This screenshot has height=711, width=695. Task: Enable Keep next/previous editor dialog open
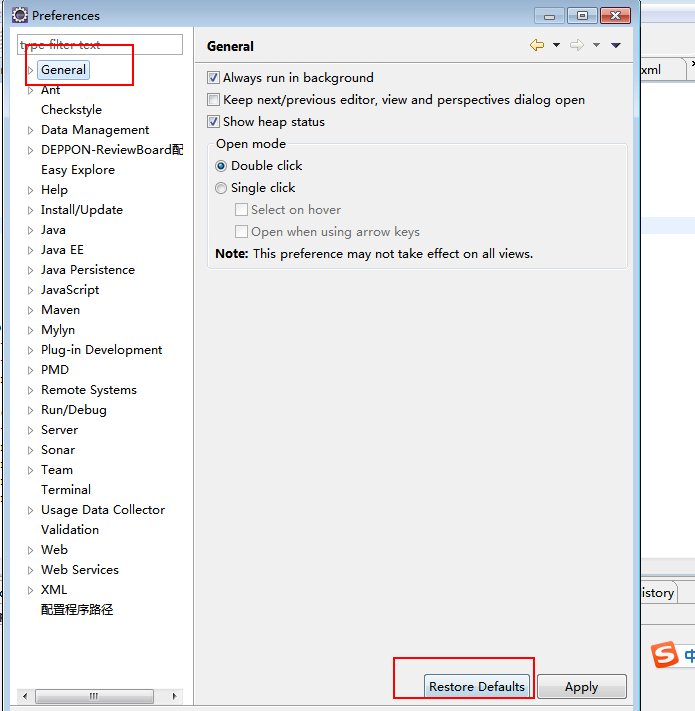[x=213, y=100]
